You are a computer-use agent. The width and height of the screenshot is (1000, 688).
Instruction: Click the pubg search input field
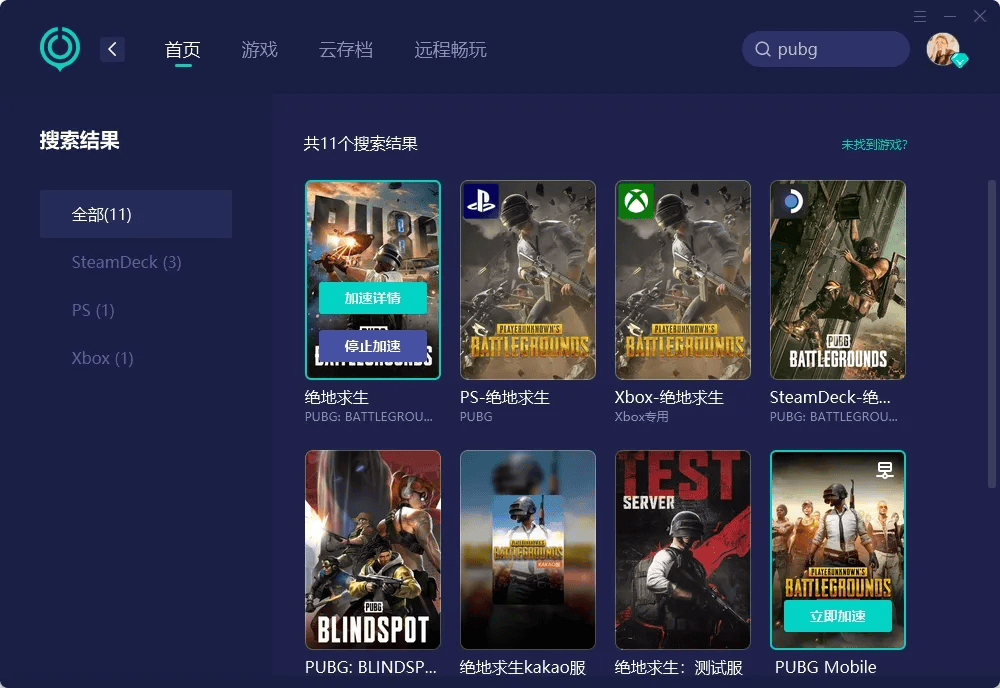click(826, 49)
